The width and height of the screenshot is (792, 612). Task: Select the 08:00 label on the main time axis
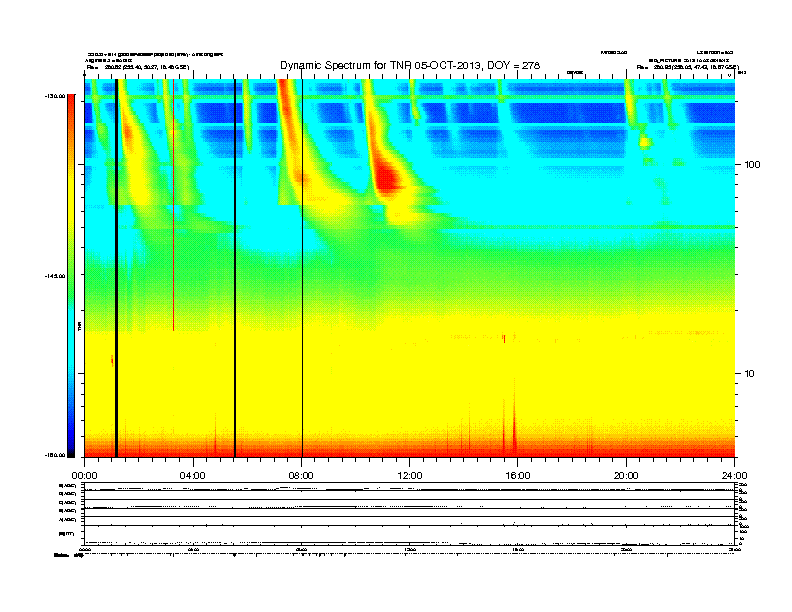pyautogui.click(x=301, y=476)
